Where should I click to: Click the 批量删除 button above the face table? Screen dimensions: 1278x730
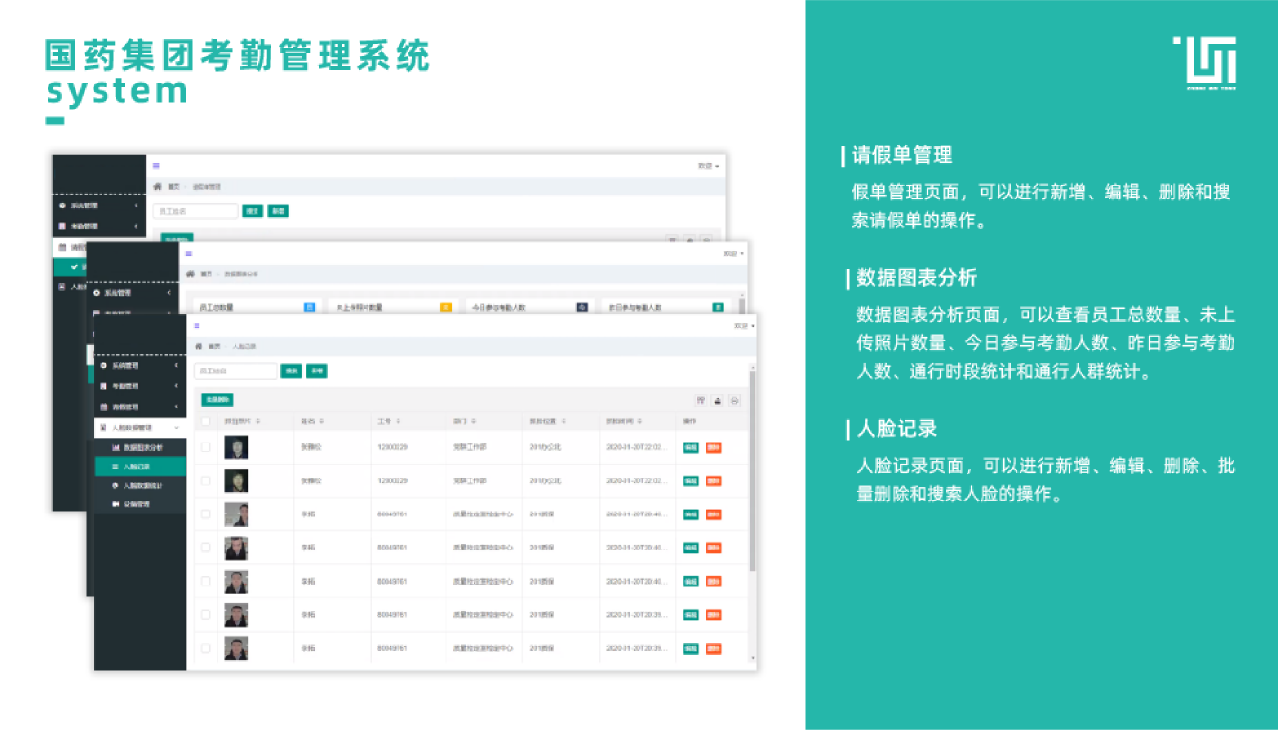(x=217, y=400)
